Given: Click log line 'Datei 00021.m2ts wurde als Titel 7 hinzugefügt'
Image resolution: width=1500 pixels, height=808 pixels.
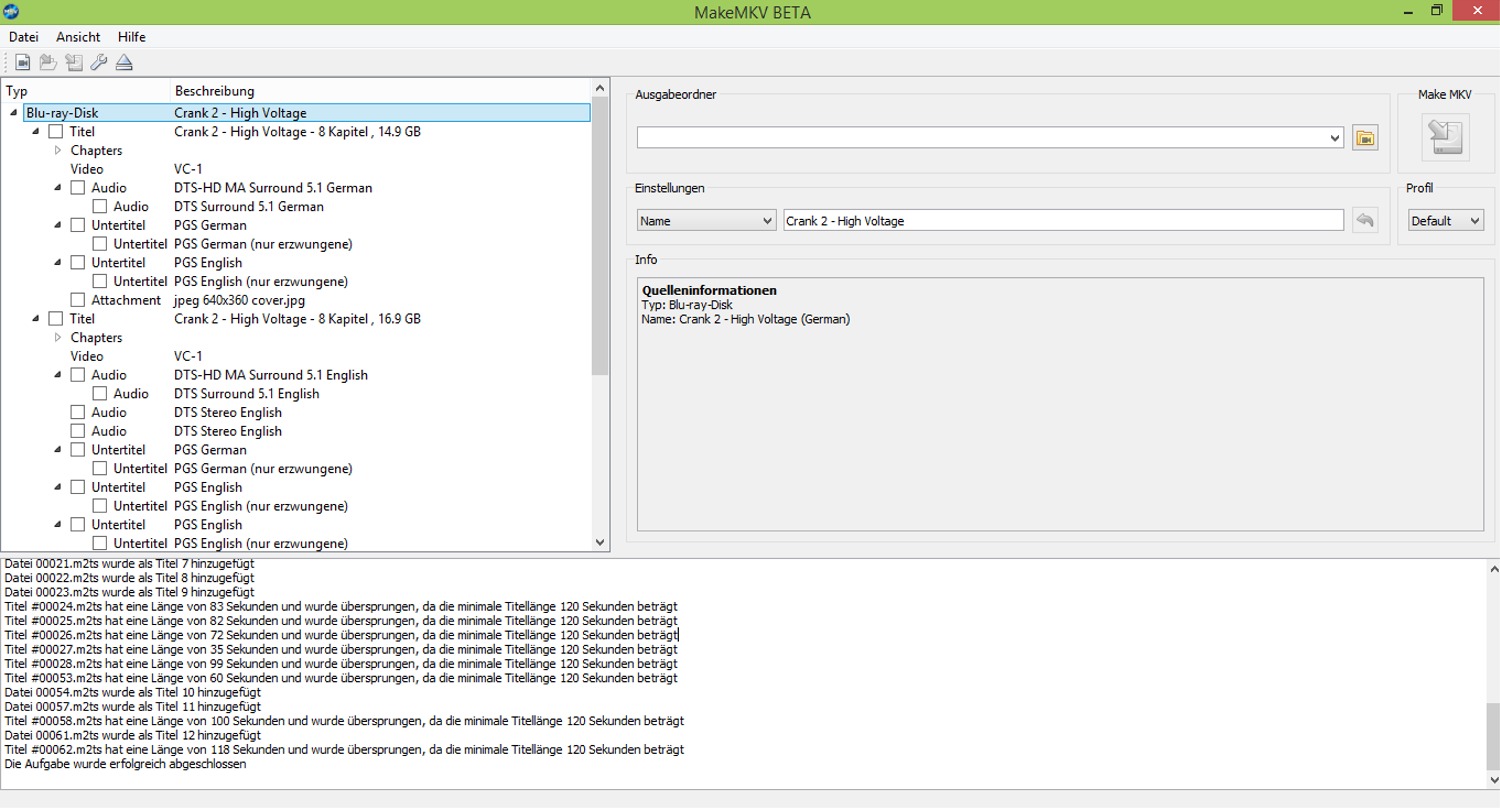Looking at the screenshot, I should coord(129,563).
